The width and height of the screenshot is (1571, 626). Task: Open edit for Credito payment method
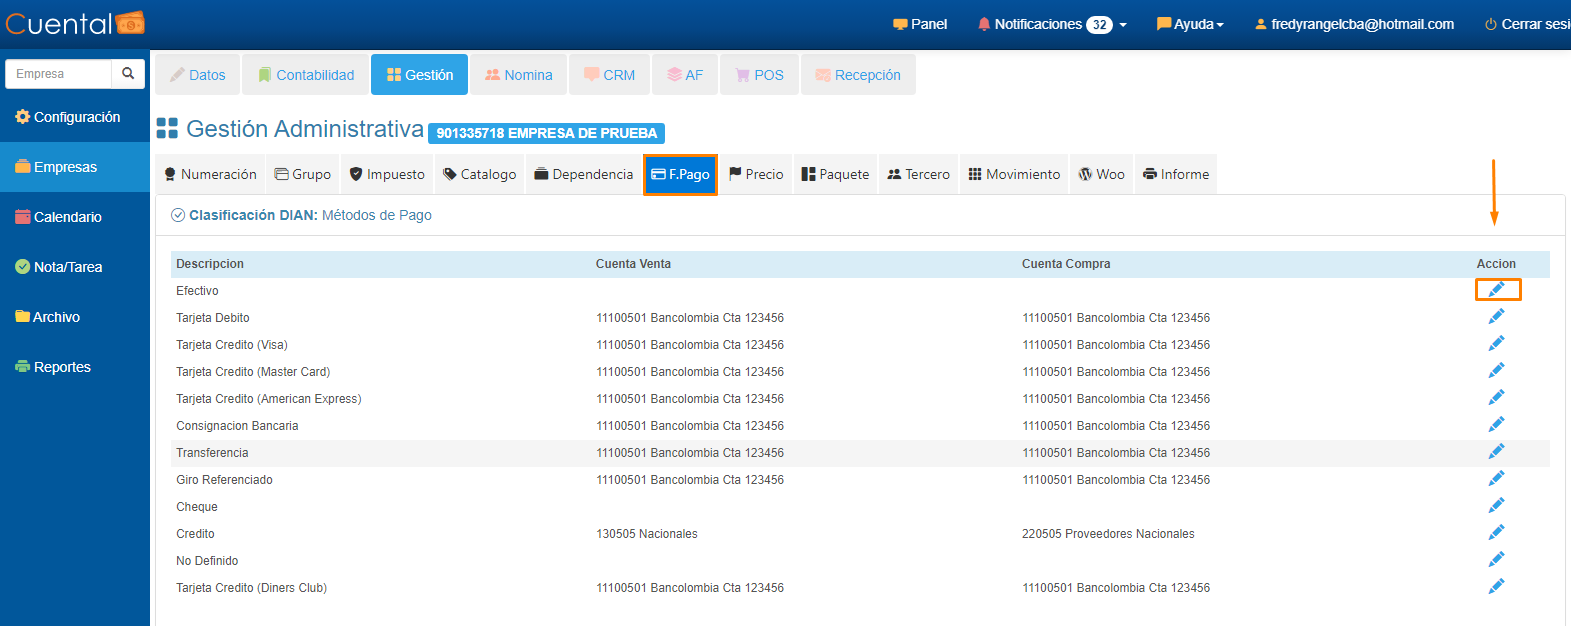pos(1496,533)
